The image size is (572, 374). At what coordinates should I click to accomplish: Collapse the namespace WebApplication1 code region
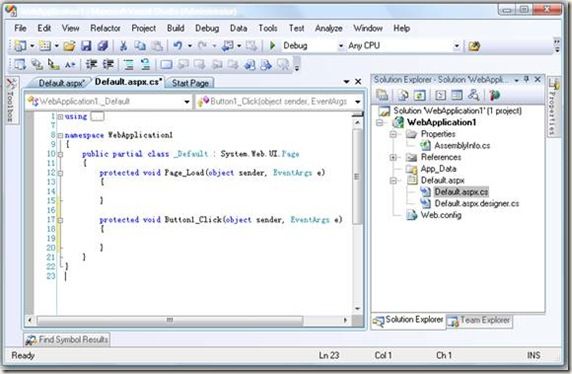coord(61,135)
